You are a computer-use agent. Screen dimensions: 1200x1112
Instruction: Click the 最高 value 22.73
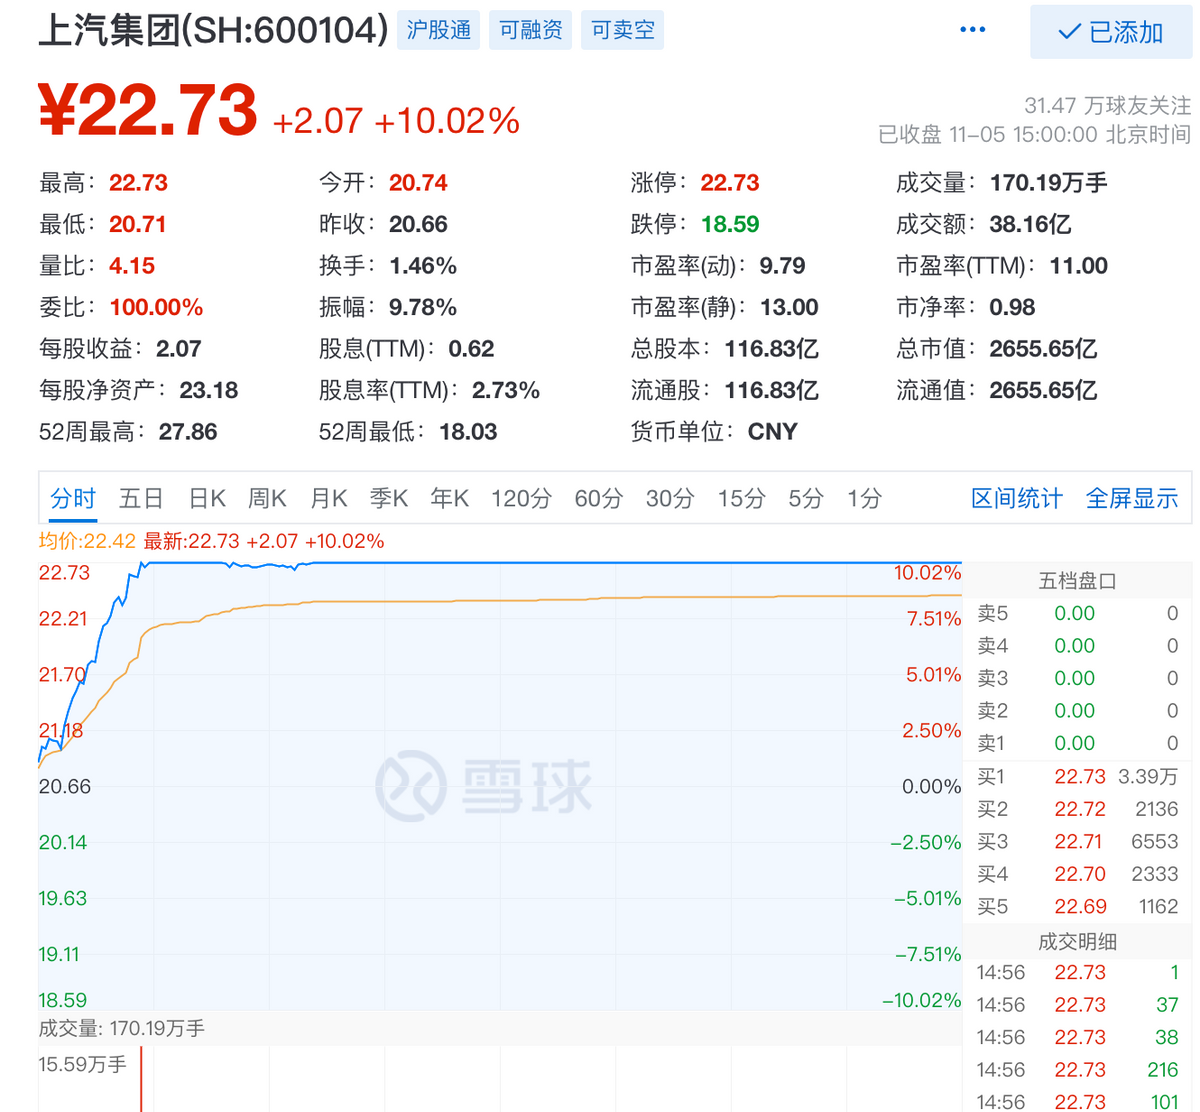(x=138, y=183)
